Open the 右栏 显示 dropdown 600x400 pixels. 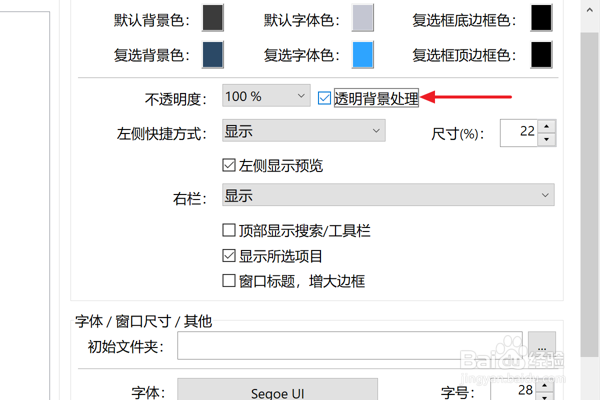[x=388, y=195]
